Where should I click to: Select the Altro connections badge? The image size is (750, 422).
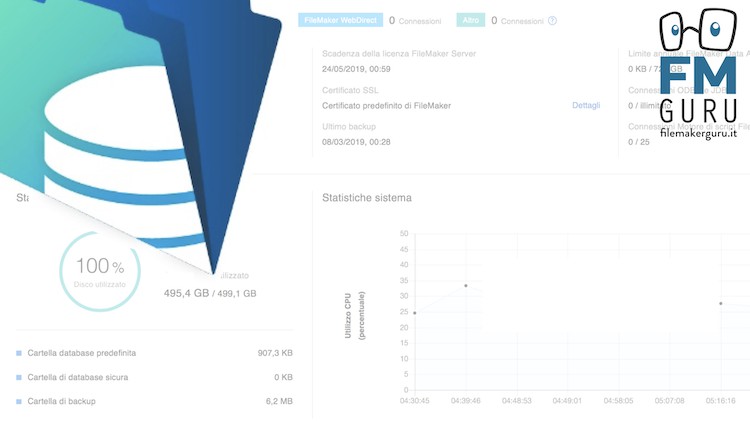click(x=471, y=20)
